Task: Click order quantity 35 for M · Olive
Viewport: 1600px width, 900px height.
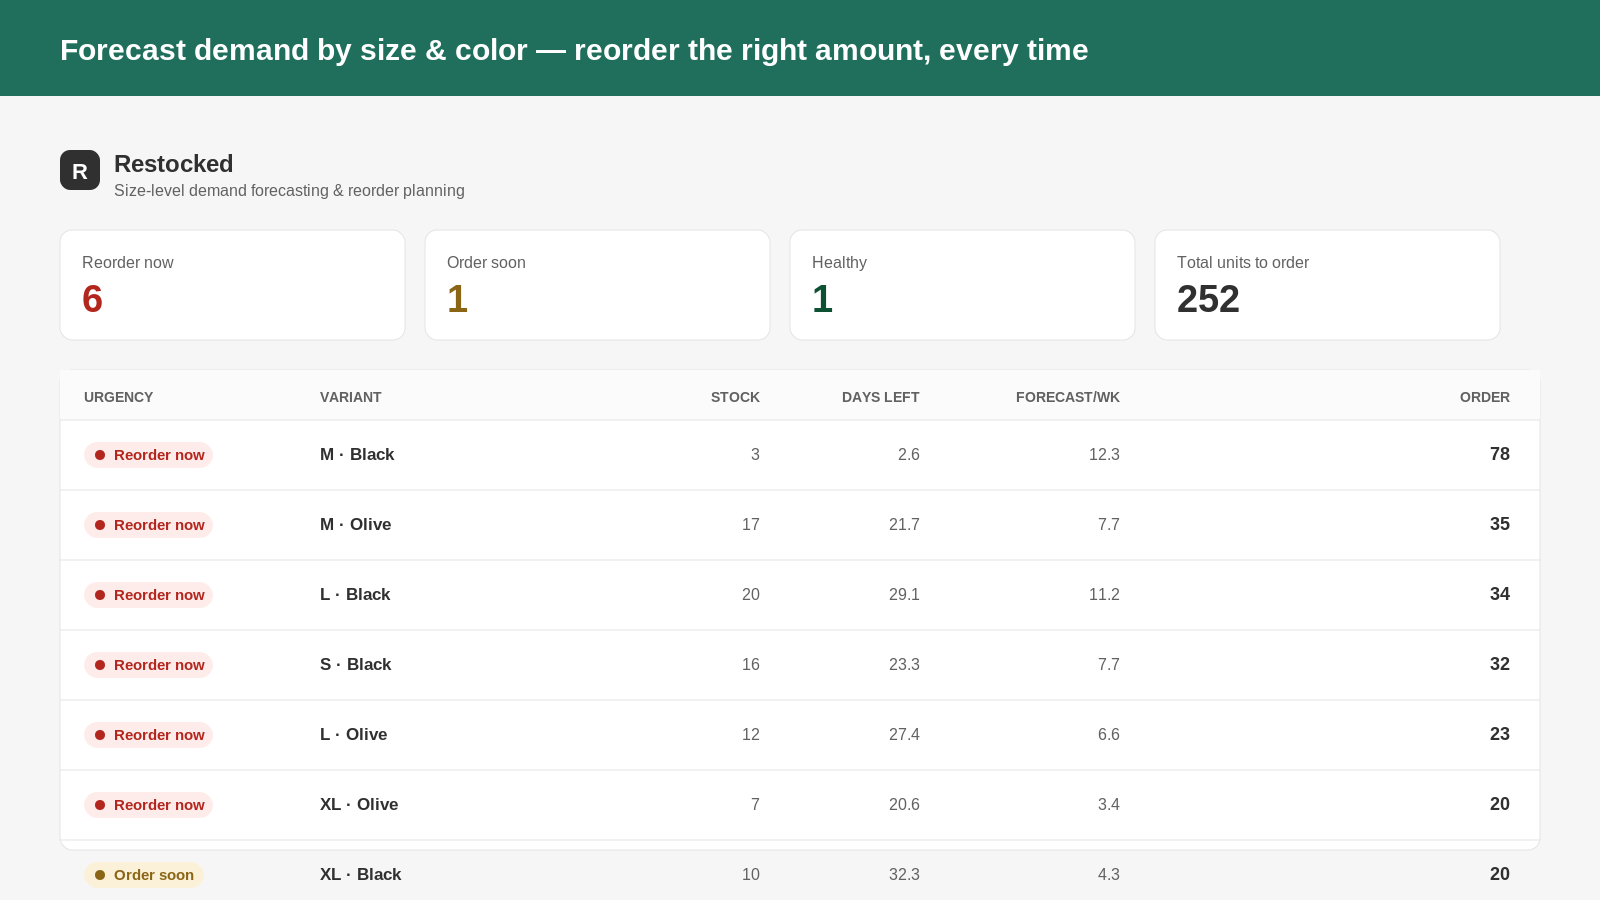Action: coord(1499,524)
